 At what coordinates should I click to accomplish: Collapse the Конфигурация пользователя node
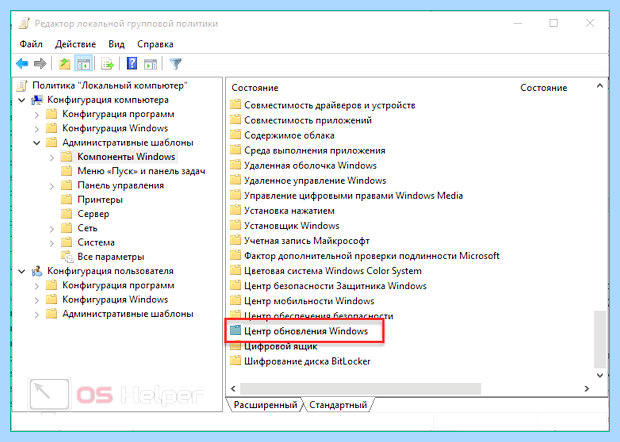pos(22,271)
